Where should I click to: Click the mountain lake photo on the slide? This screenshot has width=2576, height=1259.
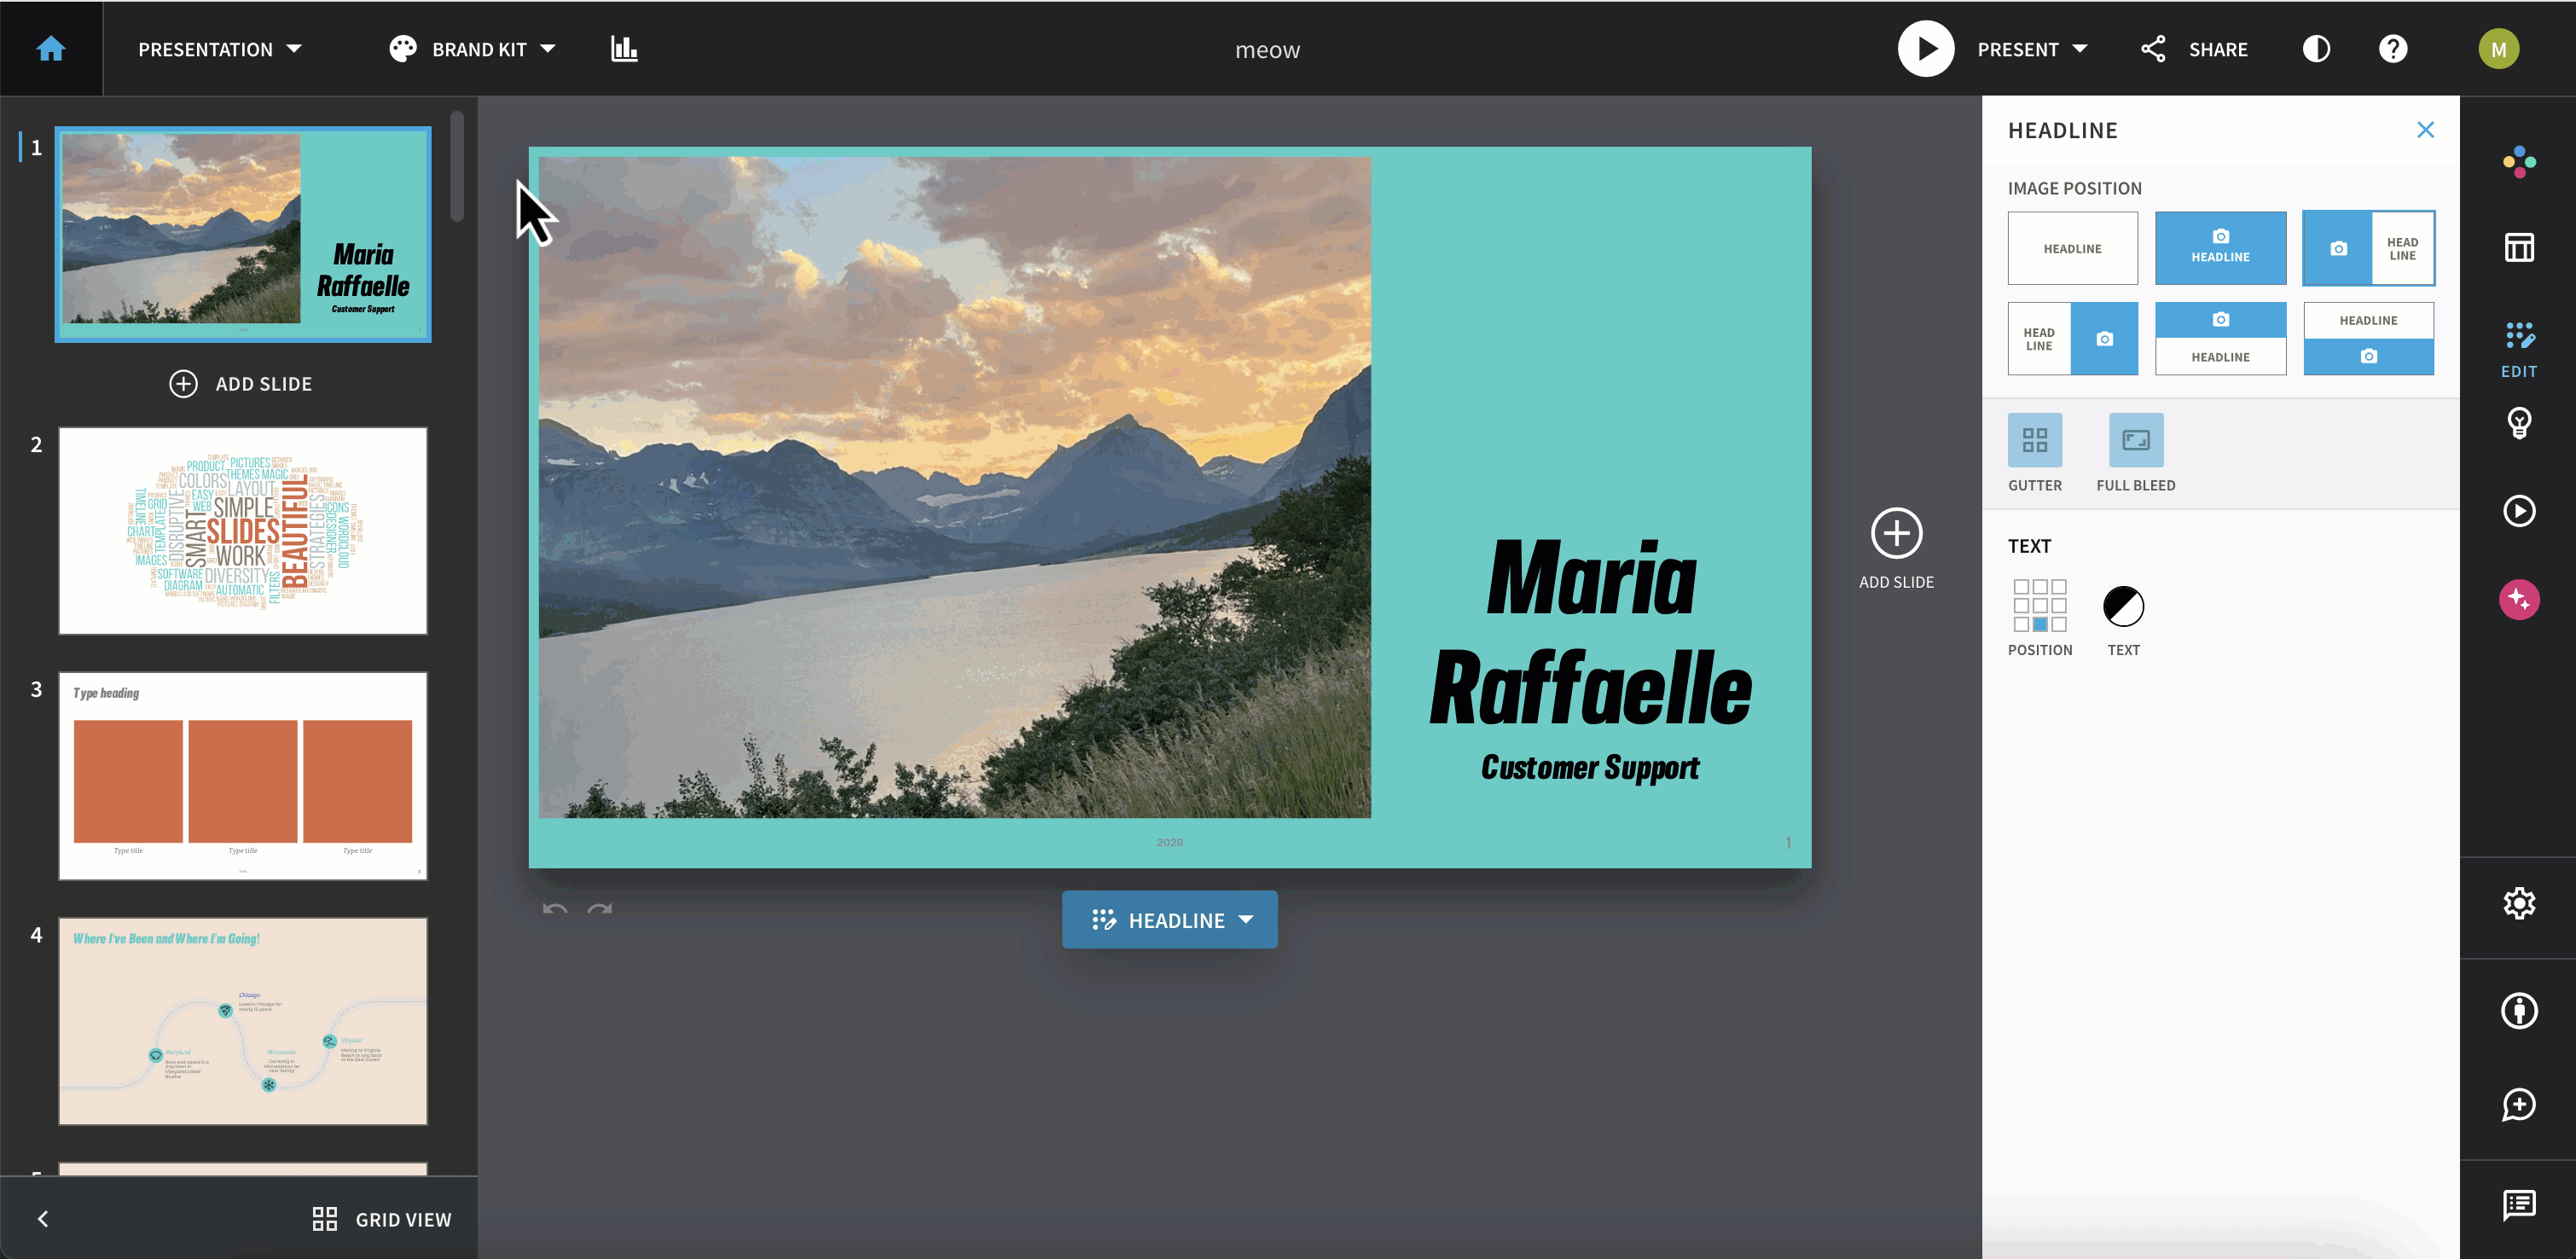(954, 487)
